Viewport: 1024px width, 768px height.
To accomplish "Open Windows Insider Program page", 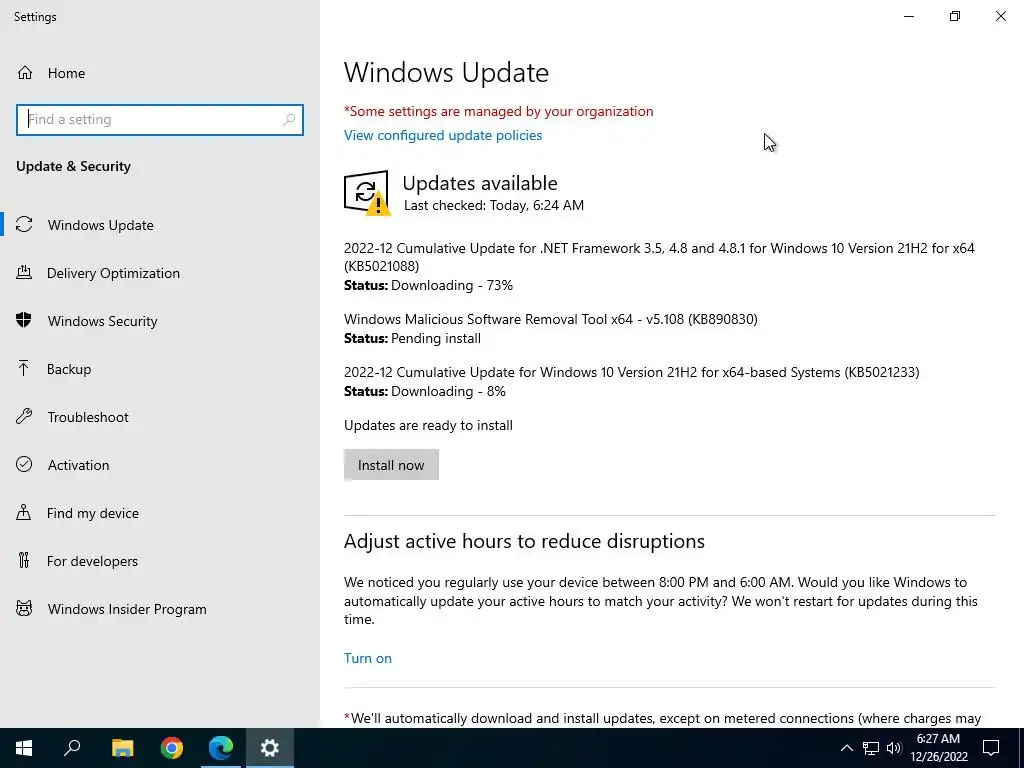I will point(160,609).
